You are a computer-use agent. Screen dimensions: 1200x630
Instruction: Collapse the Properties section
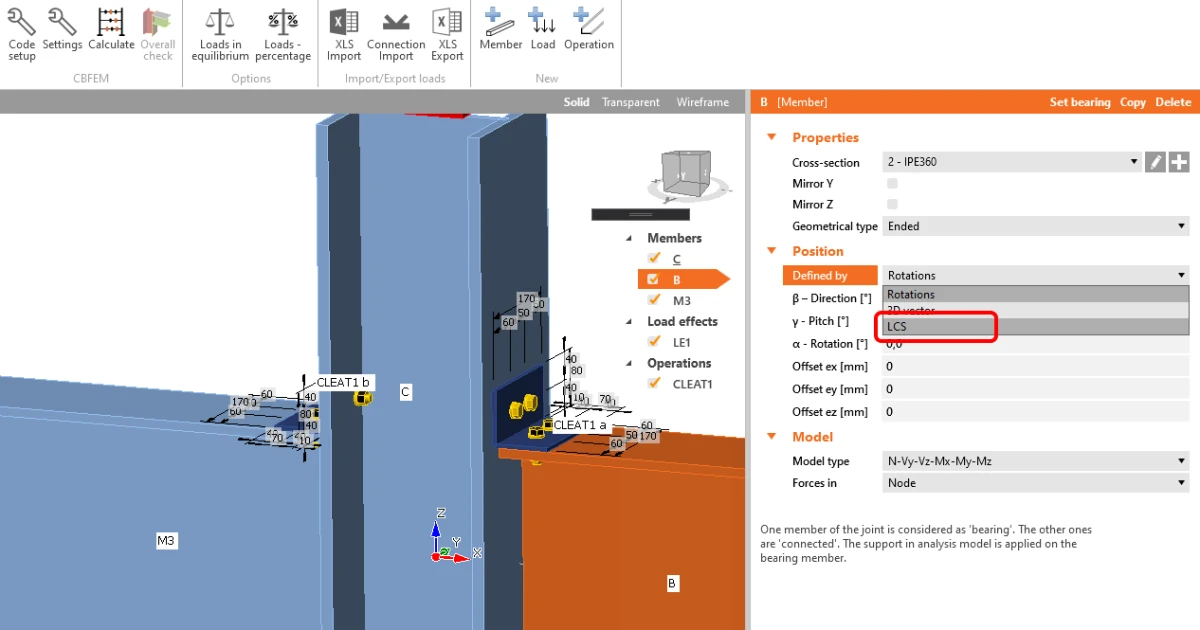click(771, 138)
